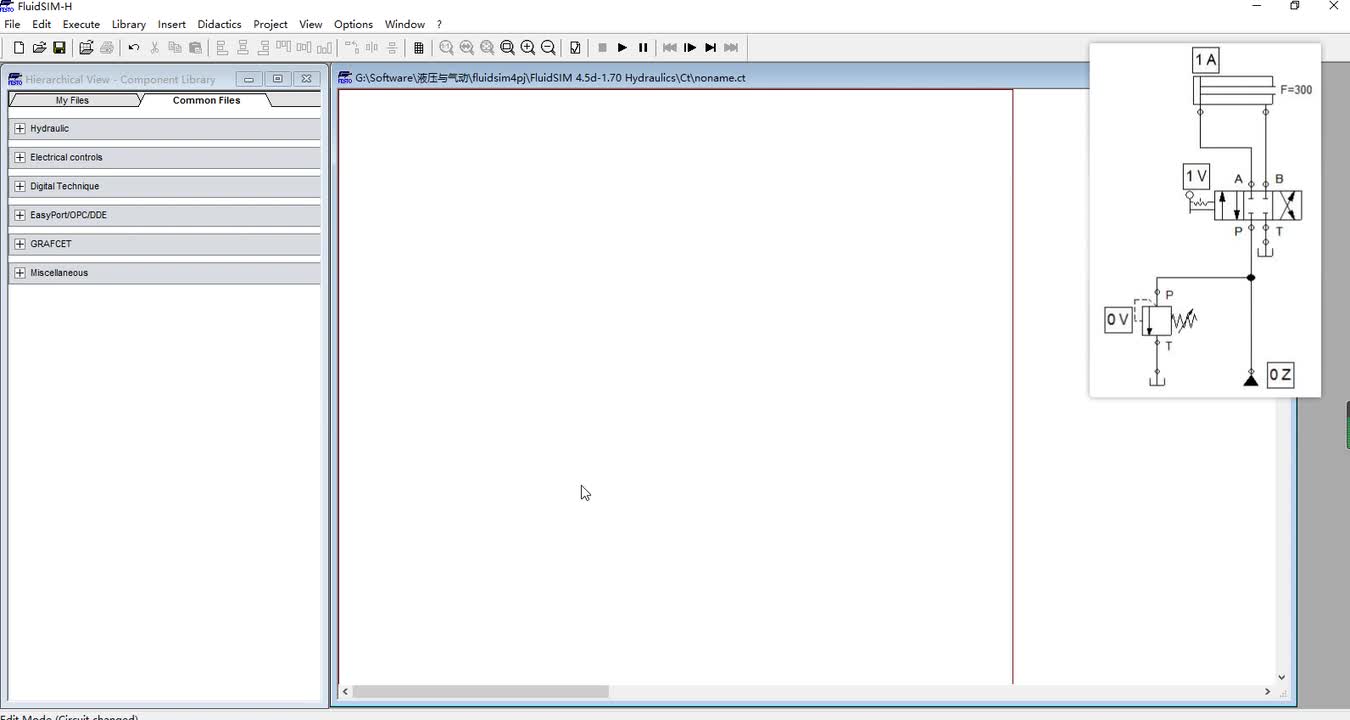Switch to the My Files tab
The width and height of the screenshot is (1350, 720).
[x=73, y=100]
